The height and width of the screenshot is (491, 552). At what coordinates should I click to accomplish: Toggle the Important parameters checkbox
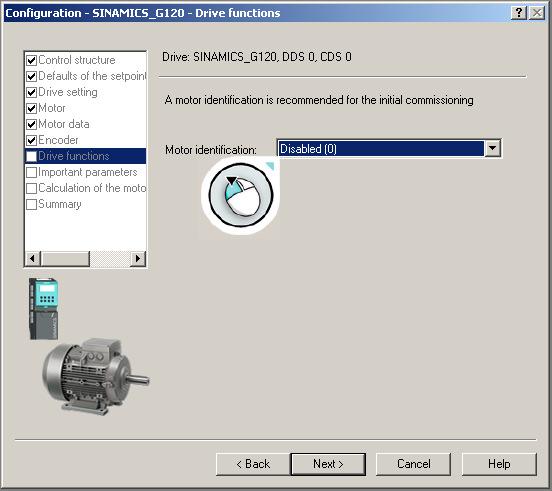[32, 172]
